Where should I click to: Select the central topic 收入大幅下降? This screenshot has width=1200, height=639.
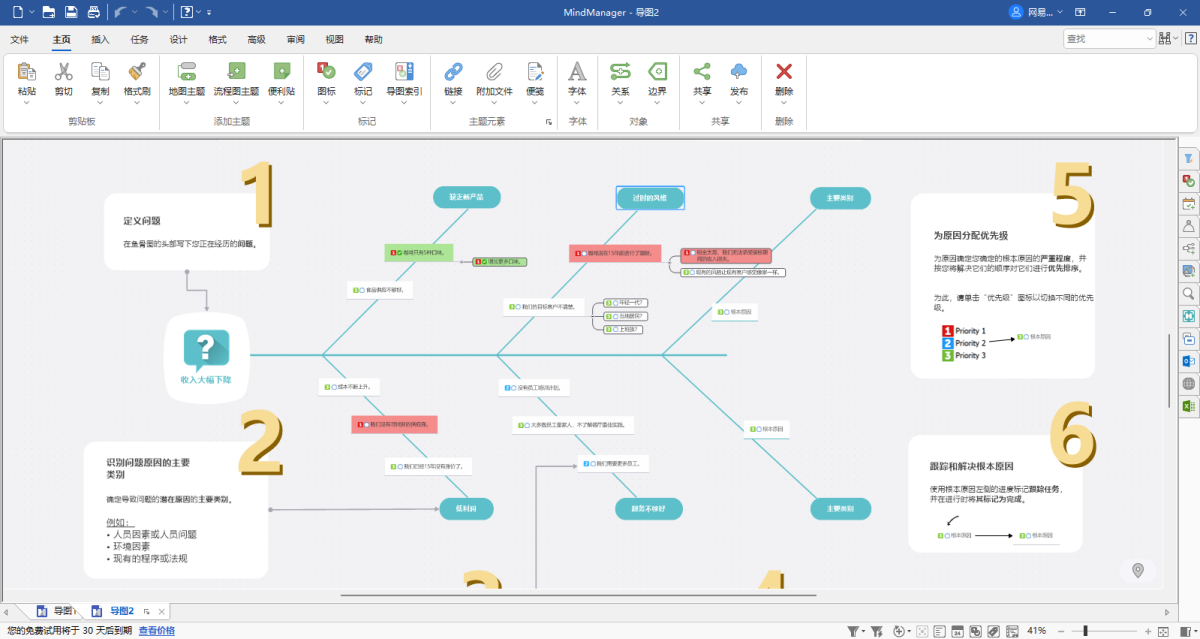(x=205, y=357)
